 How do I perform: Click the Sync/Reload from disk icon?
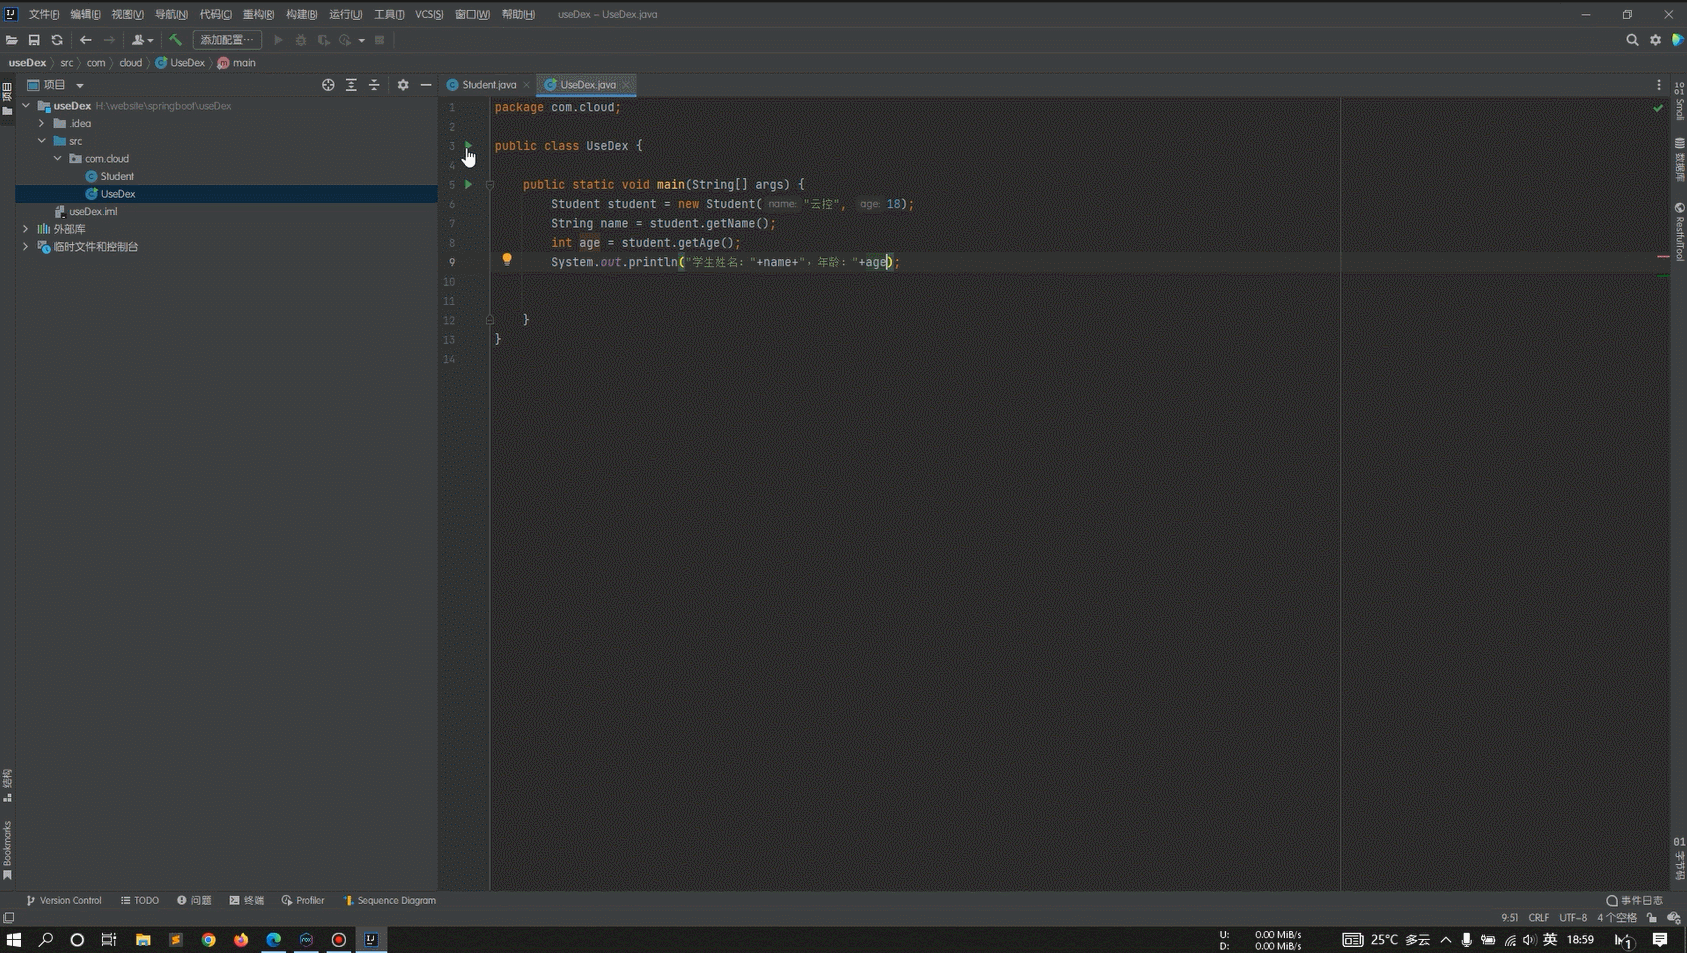click(57, 40)
